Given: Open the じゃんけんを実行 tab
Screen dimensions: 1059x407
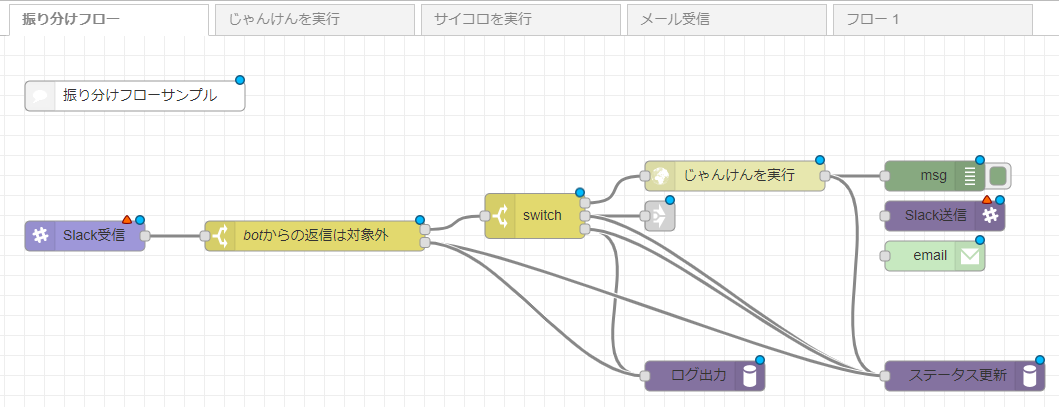Looking at the screenshot, I should [x=315, y=20].
